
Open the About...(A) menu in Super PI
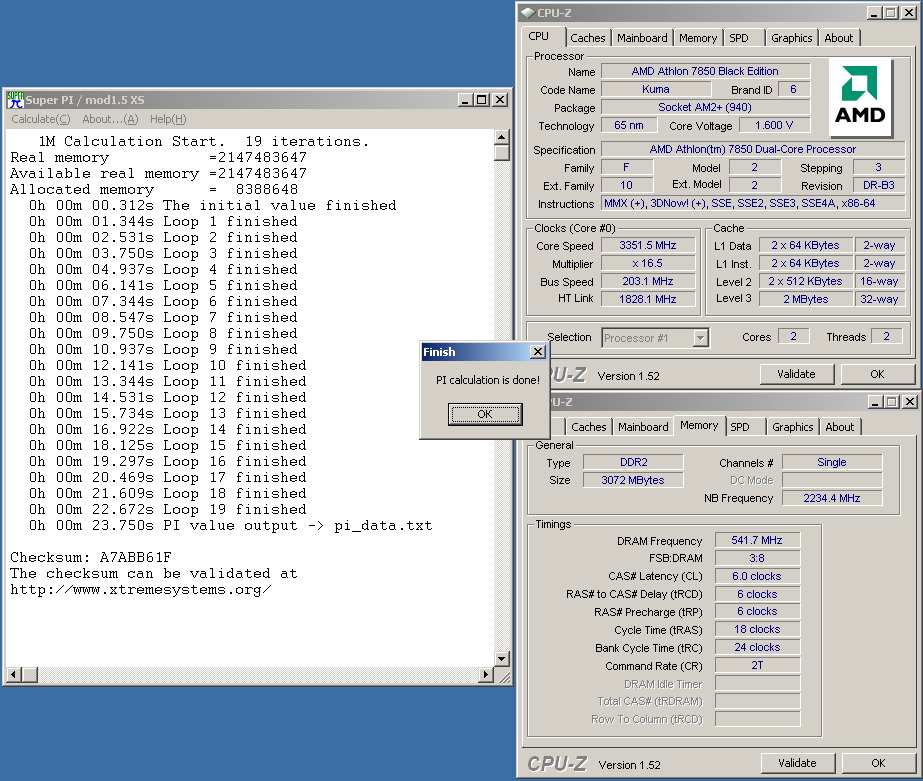(x=110, y=119)
